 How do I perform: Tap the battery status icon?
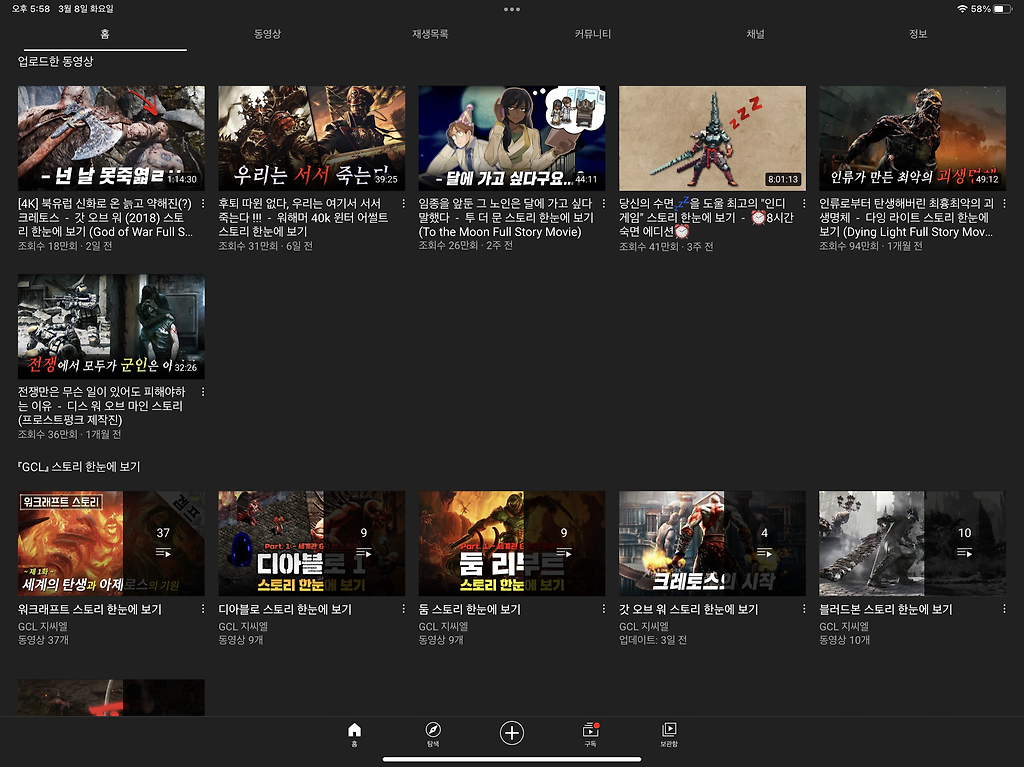coord(1002,9)
